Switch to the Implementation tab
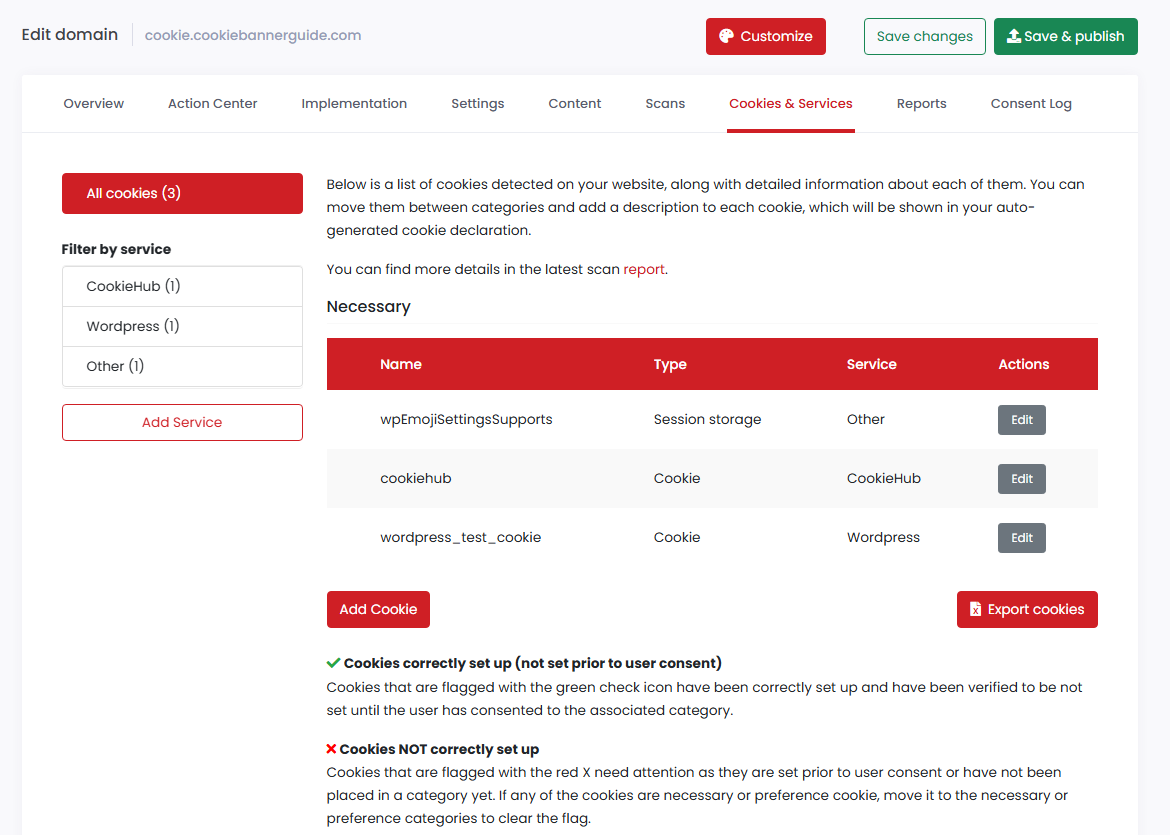The image size is (1170, 835). (x=354, y=104)
